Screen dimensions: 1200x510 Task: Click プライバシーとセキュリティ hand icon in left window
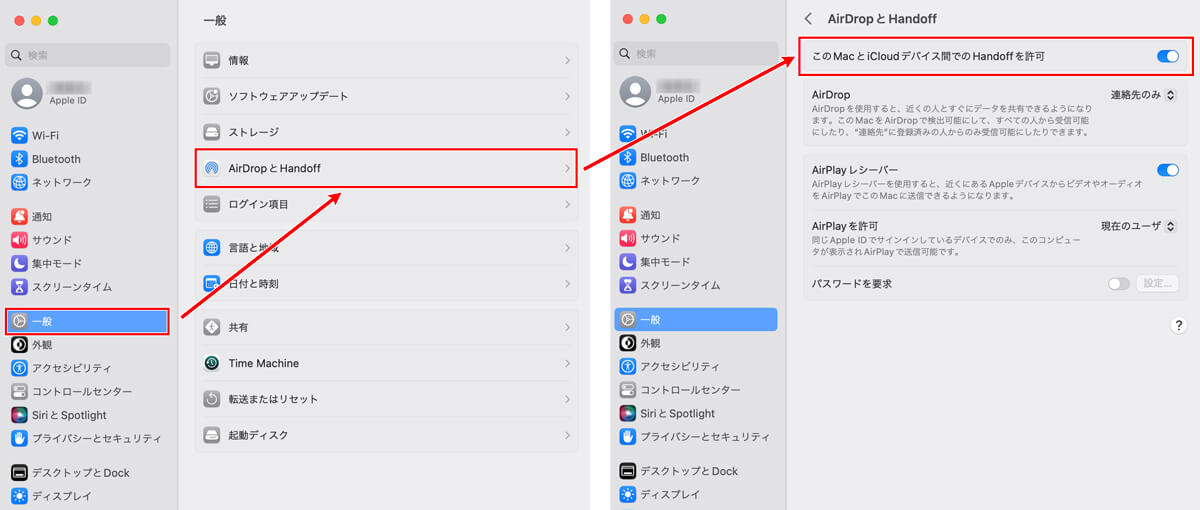pyautogui.click(x=19, y=438)
